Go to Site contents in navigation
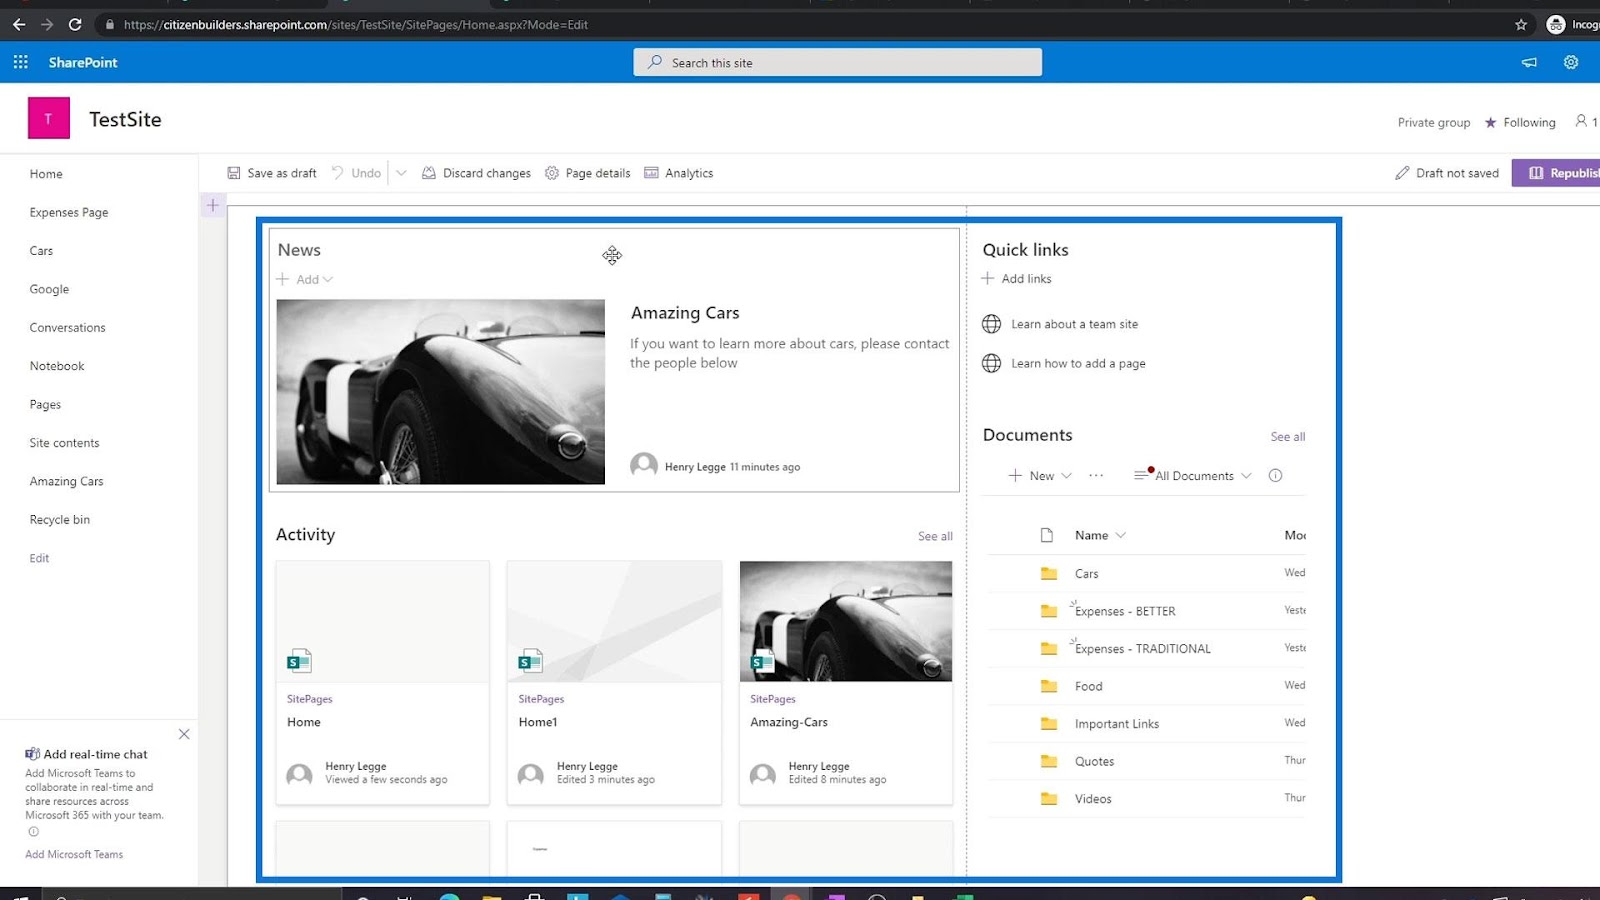 pyautogui.click(x=64, y=443)
